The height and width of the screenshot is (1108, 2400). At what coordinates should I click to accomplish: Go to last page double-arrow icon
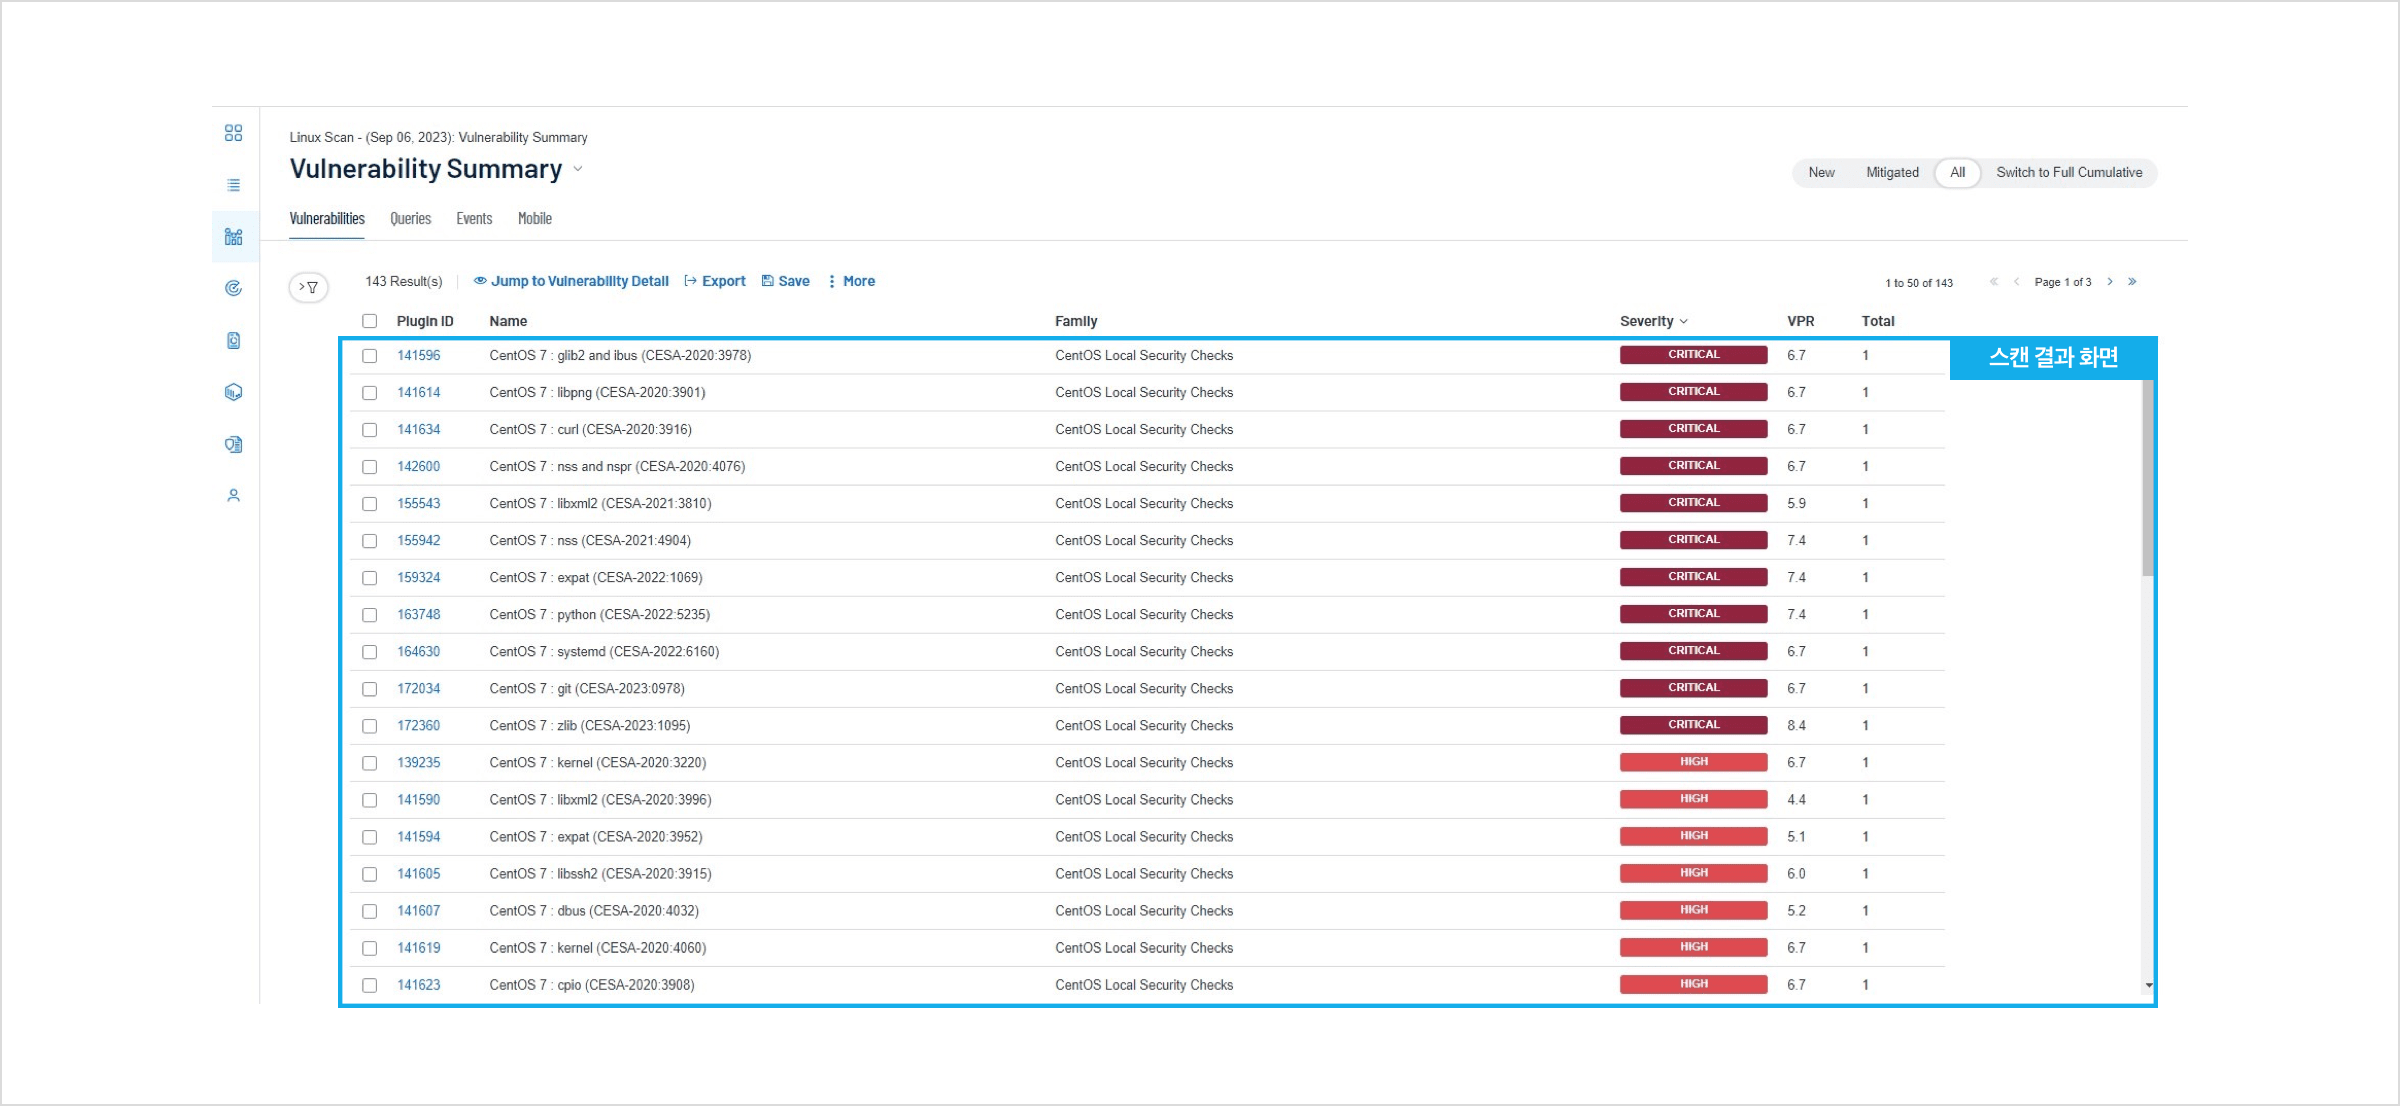(x=2132, y=282)
